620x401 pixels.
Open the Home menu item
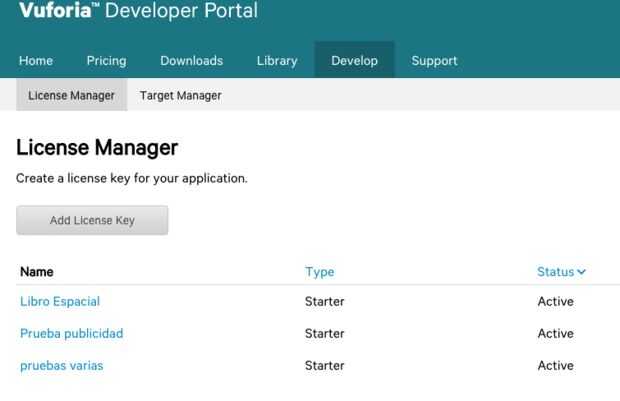[x=36, y=61]
